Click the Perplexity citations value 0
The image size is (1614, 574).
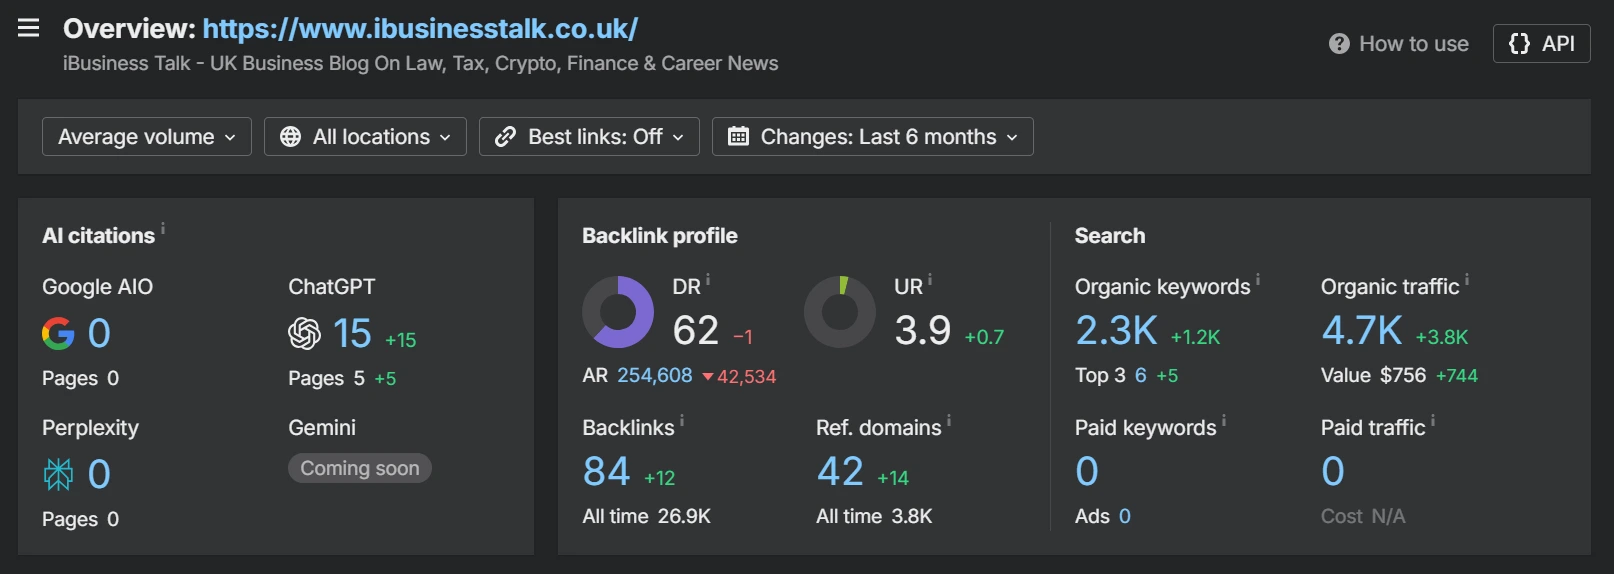99,474
